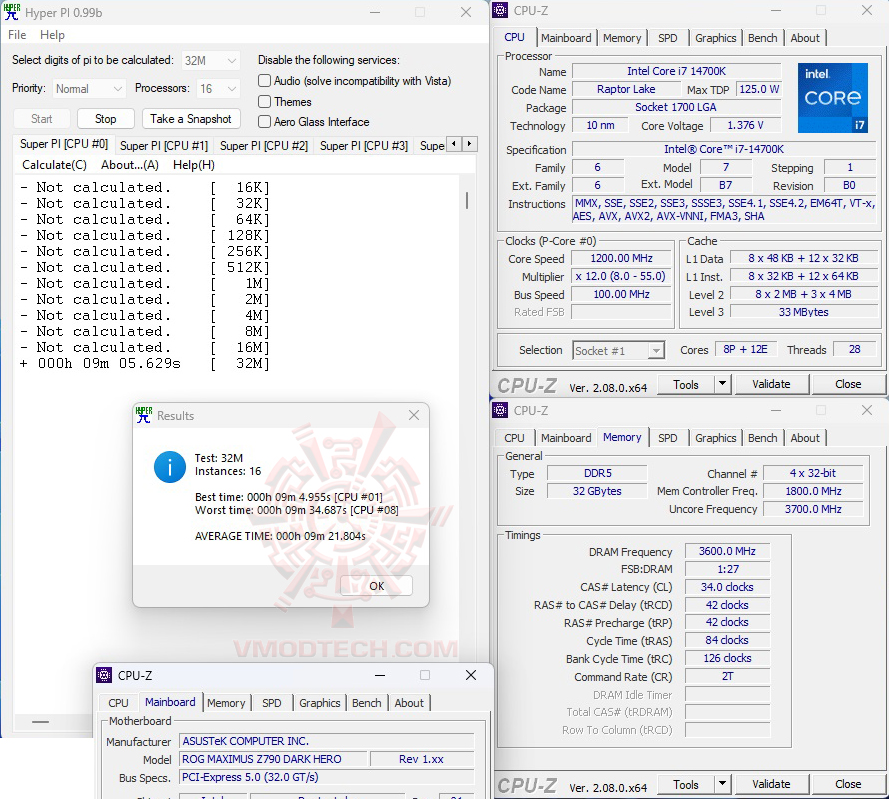Image resolution: width=889 pixels, height=799 pixels.
Task: Click the scrollbar beside the calculation list
Action: click(465, 200)
